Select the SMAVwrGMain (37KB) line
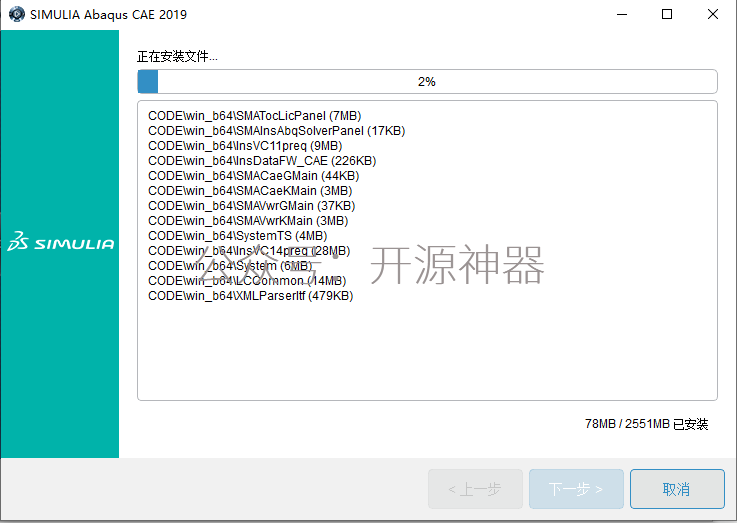This screenshot has width=737, height=523. (251, 206)
